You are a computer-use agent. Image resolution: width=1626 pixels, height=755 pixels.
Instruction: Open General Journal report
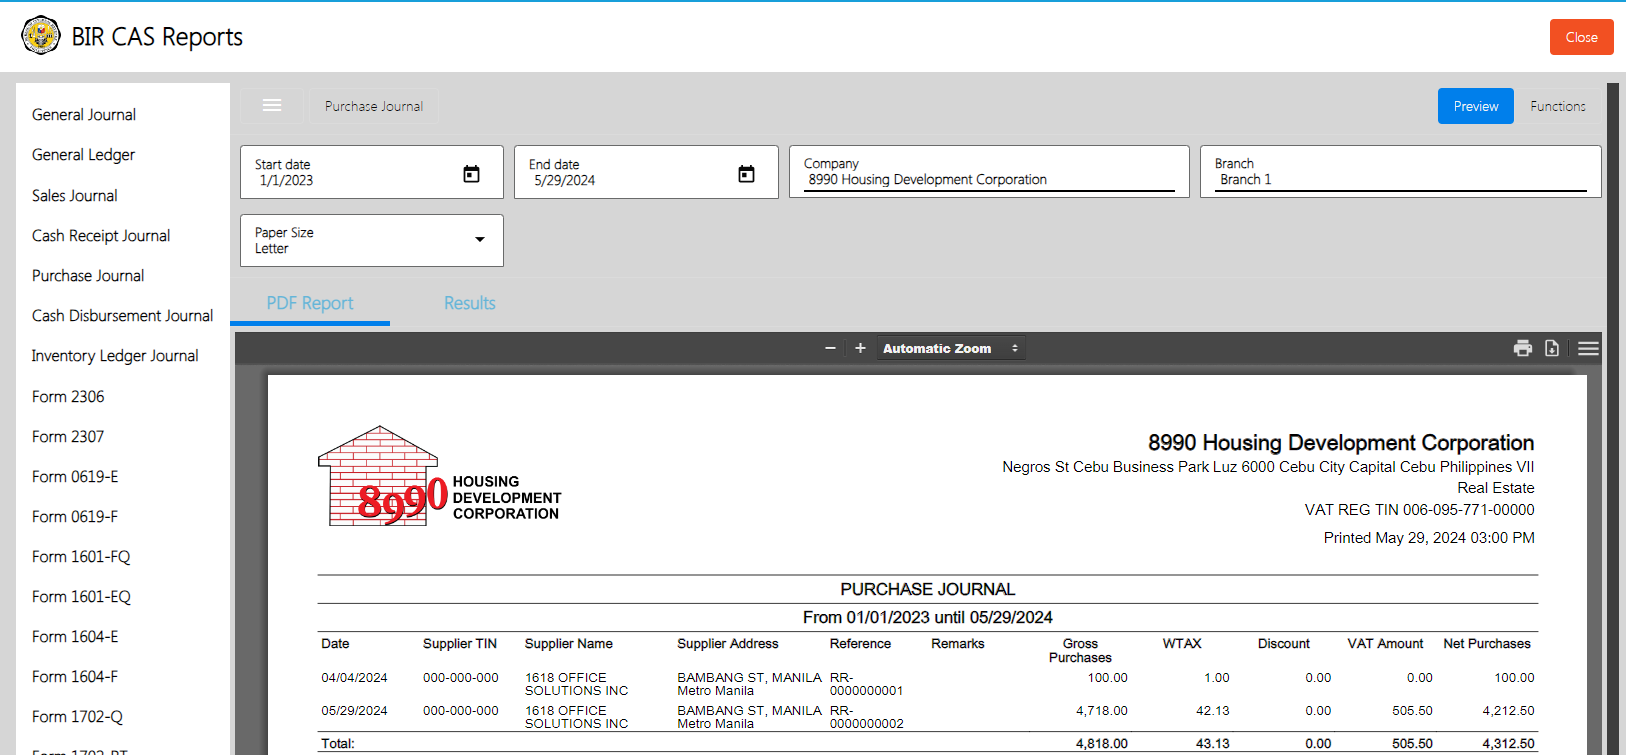pyautogui.click(x=84, y=115)
